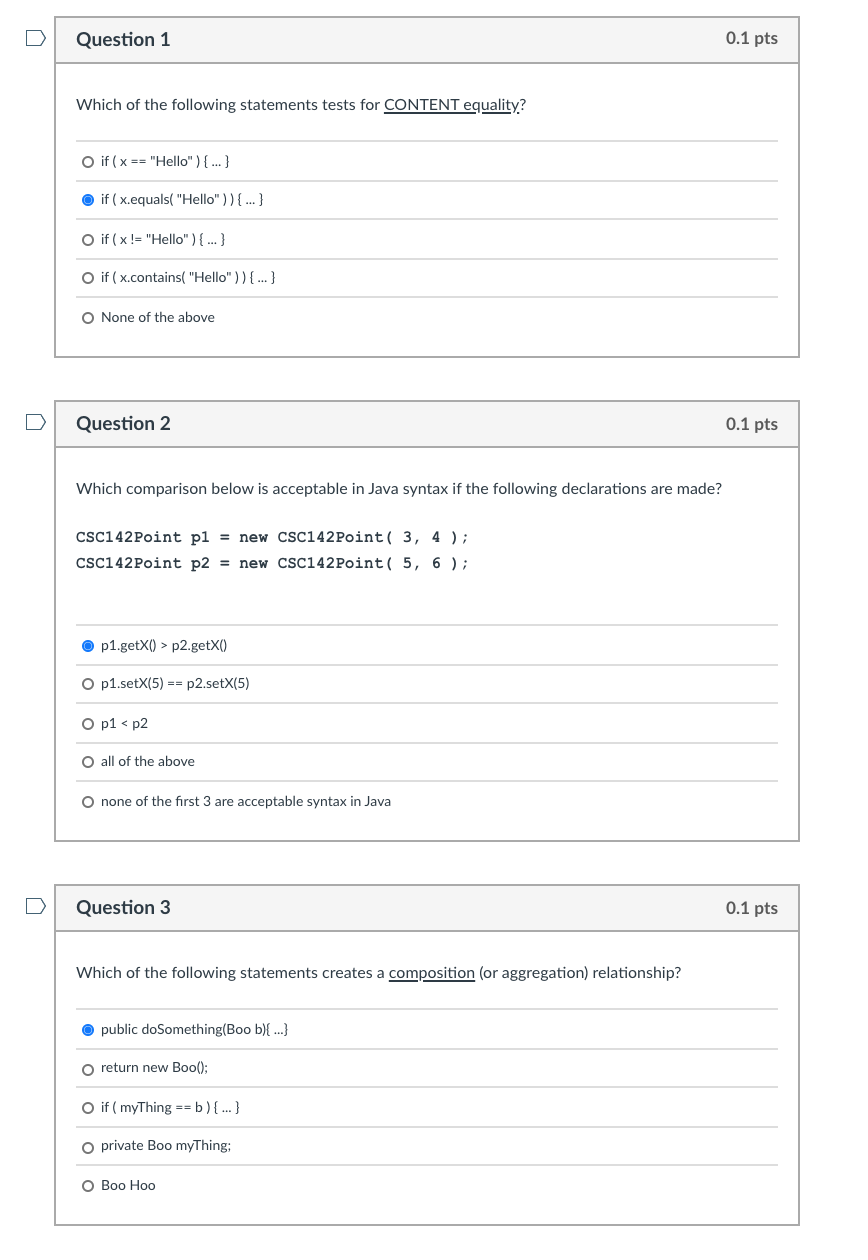Choose the "return new Boo();" answer
The width and height of the screenshot is (868, 1260).
89,1068
